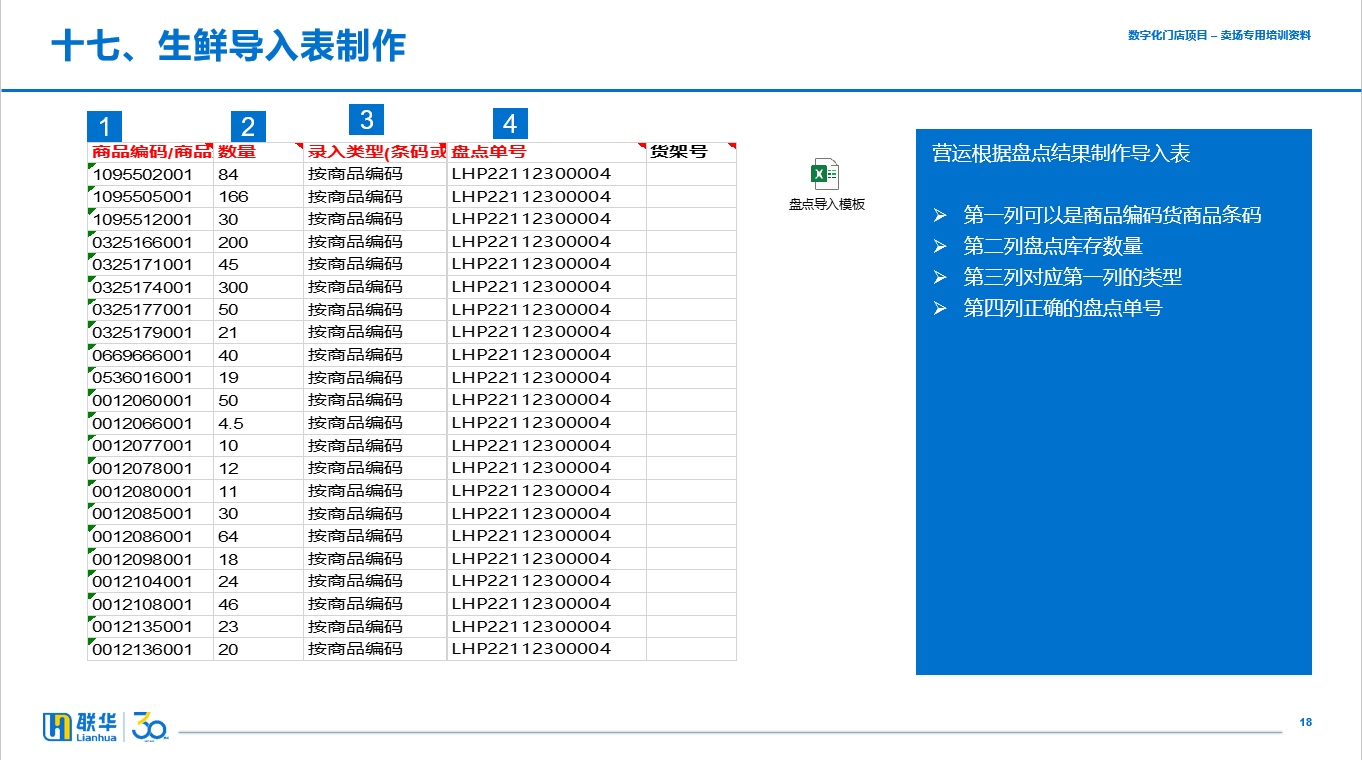Select quantity cell 45
The width and height of the screenshot is (1362, 760).
click(258, 264)
